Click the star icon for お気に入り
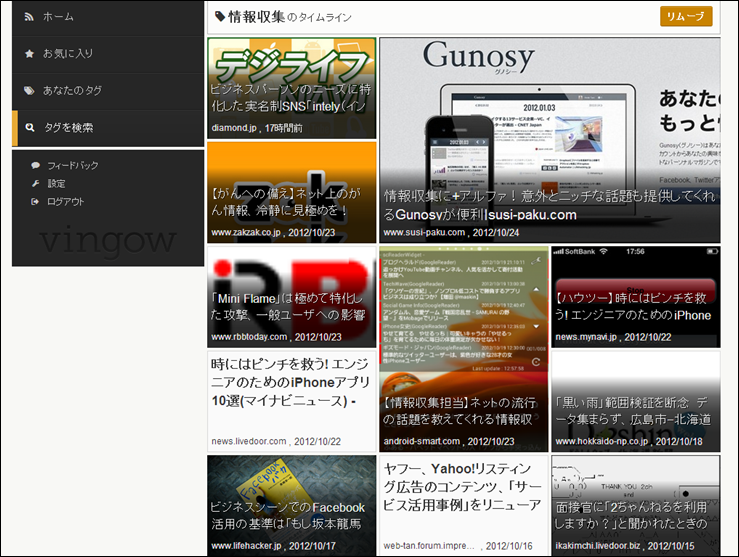Image resolution: width=739 pixels, height=557 pixels. point(29,54)
